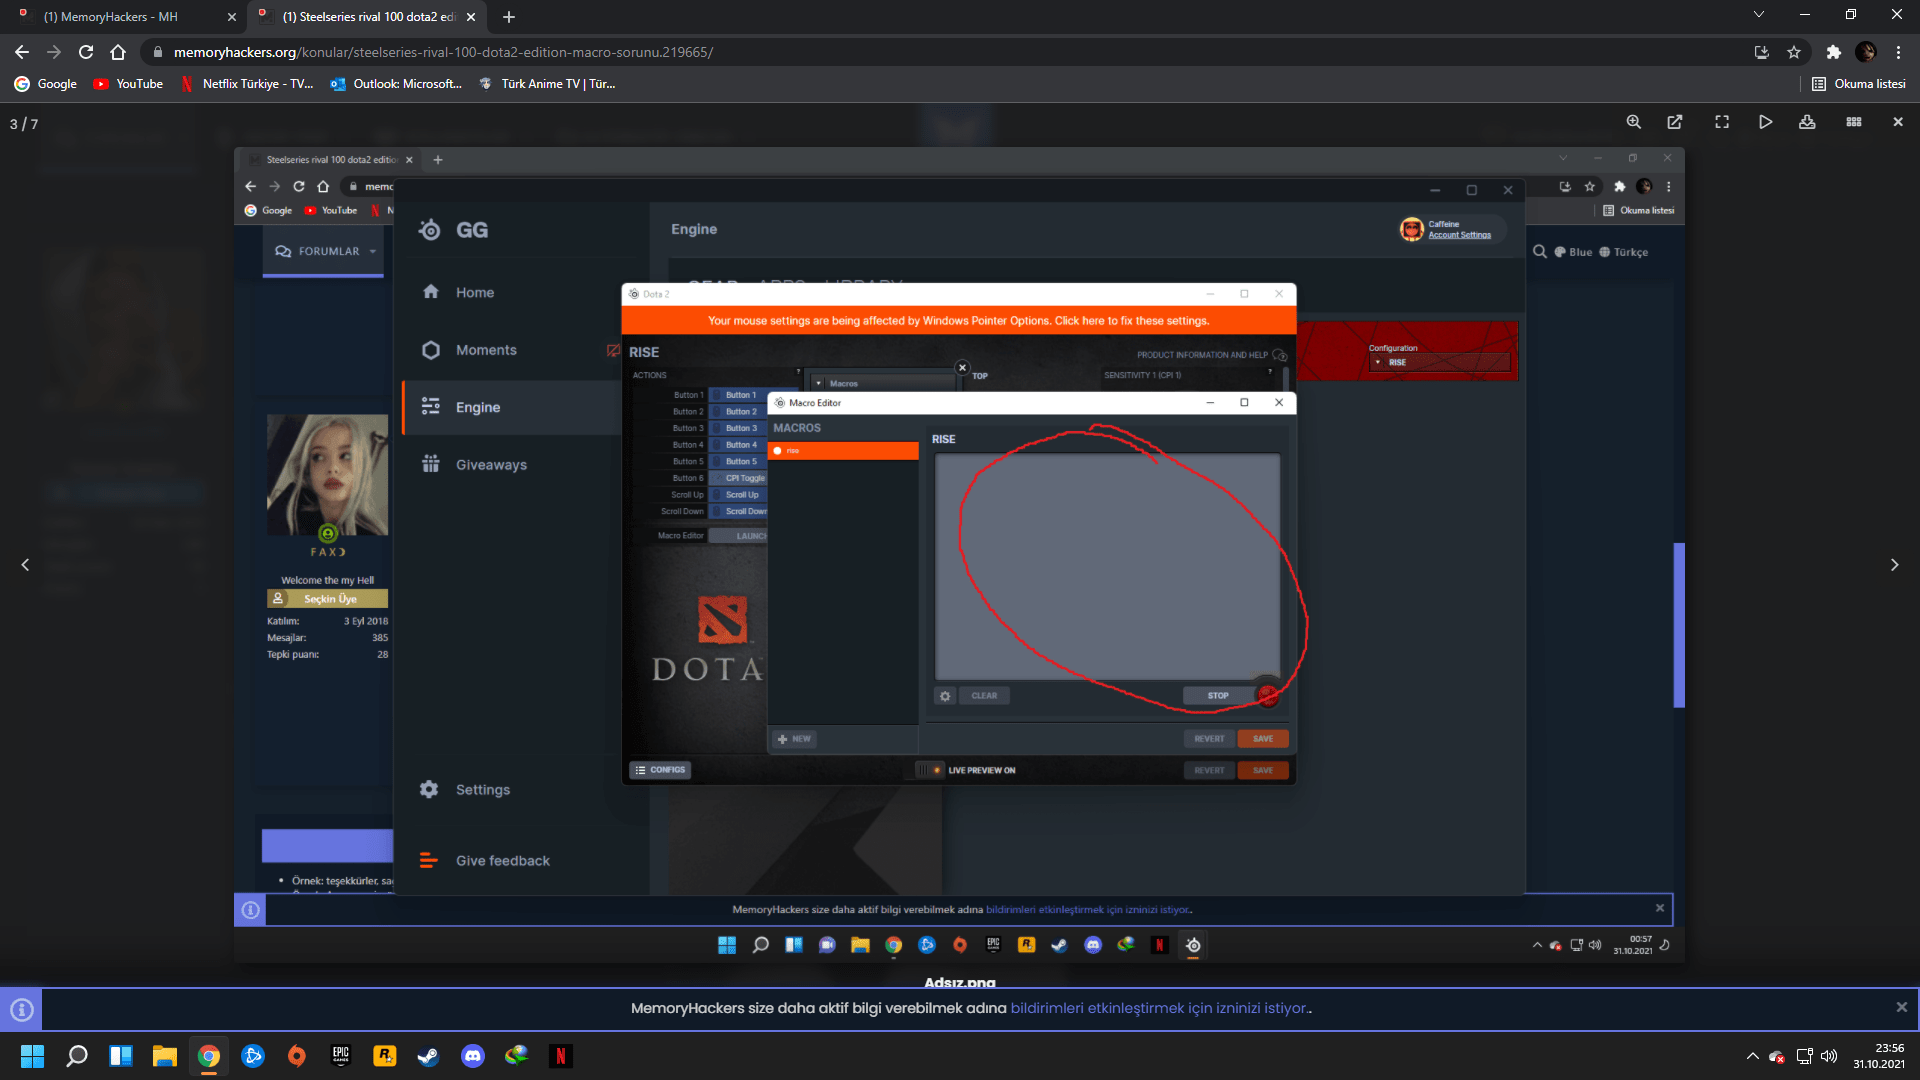Open the Okuma listesi reading list in the outer bookmarks bar
Screen dimensions: 1920x1080
(1859, 84)
